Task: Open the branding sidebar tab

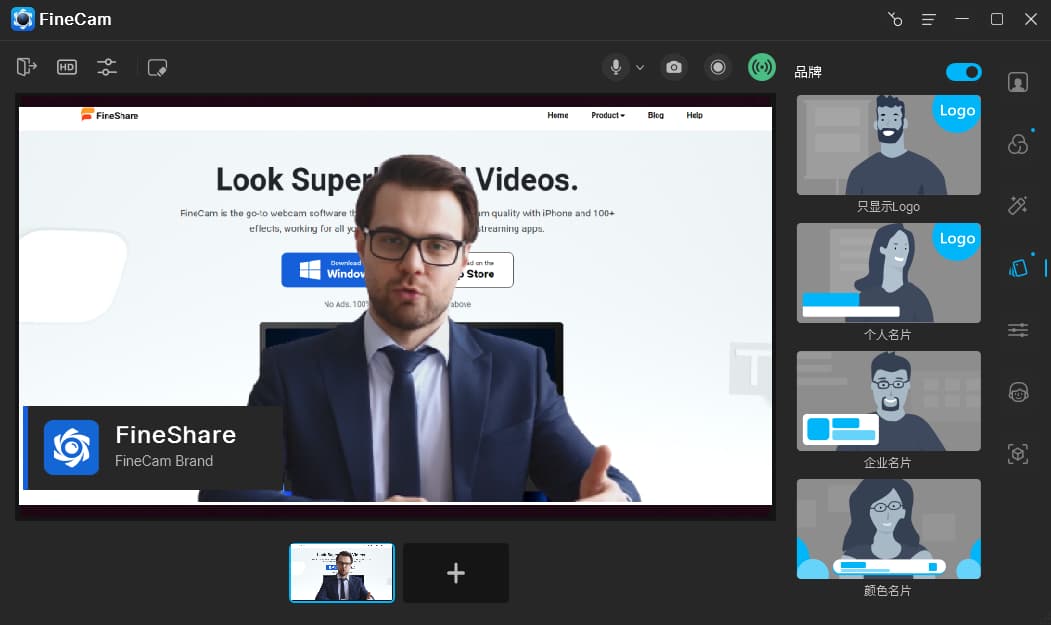Action: [x=1018, y=268]
